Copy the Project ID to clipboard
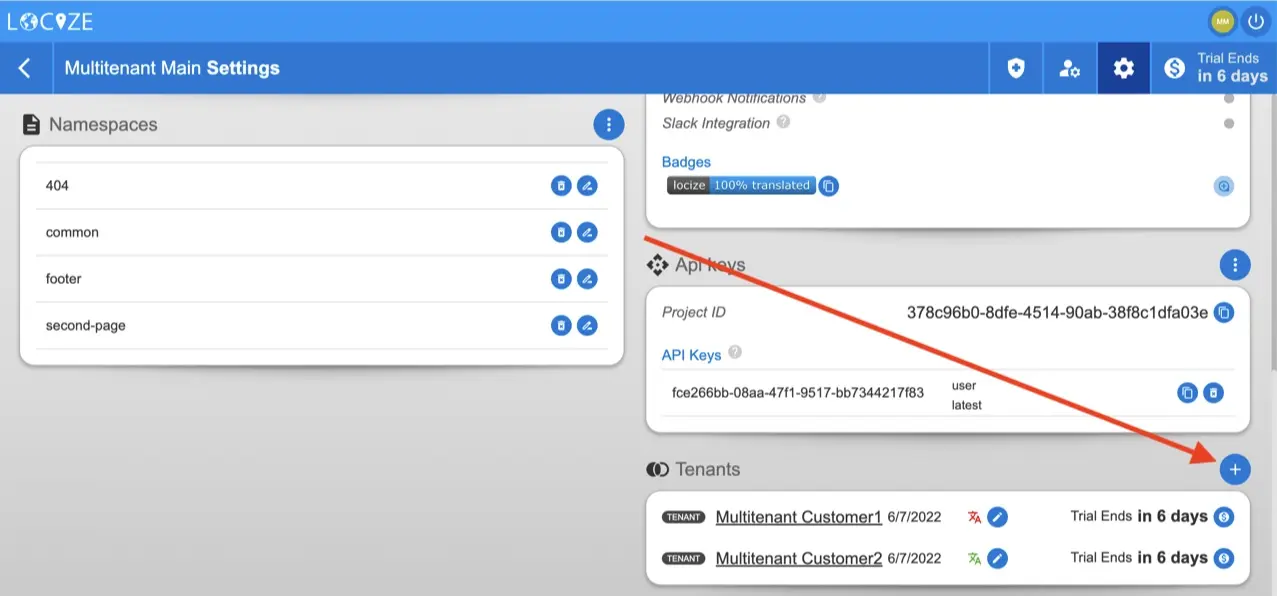This screenshot has height=596, width=1277. coord(1223,313)
